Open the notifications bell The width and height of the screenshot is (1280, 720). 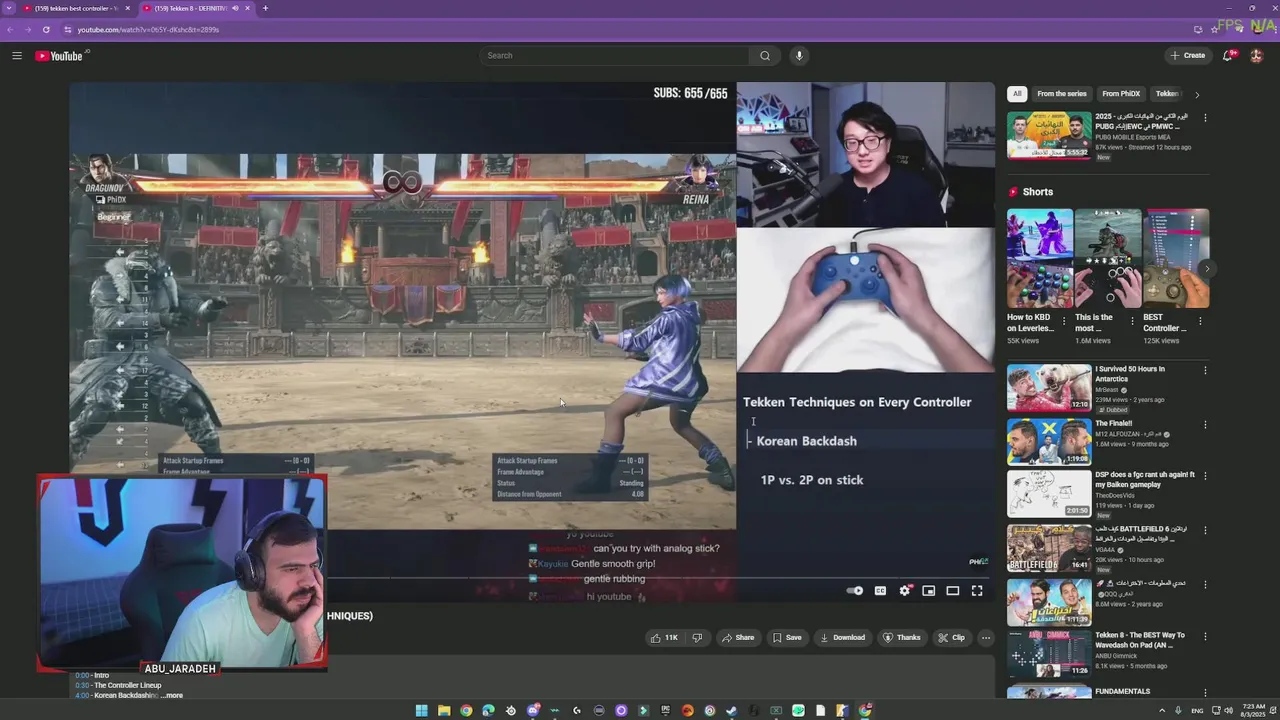1228,56
